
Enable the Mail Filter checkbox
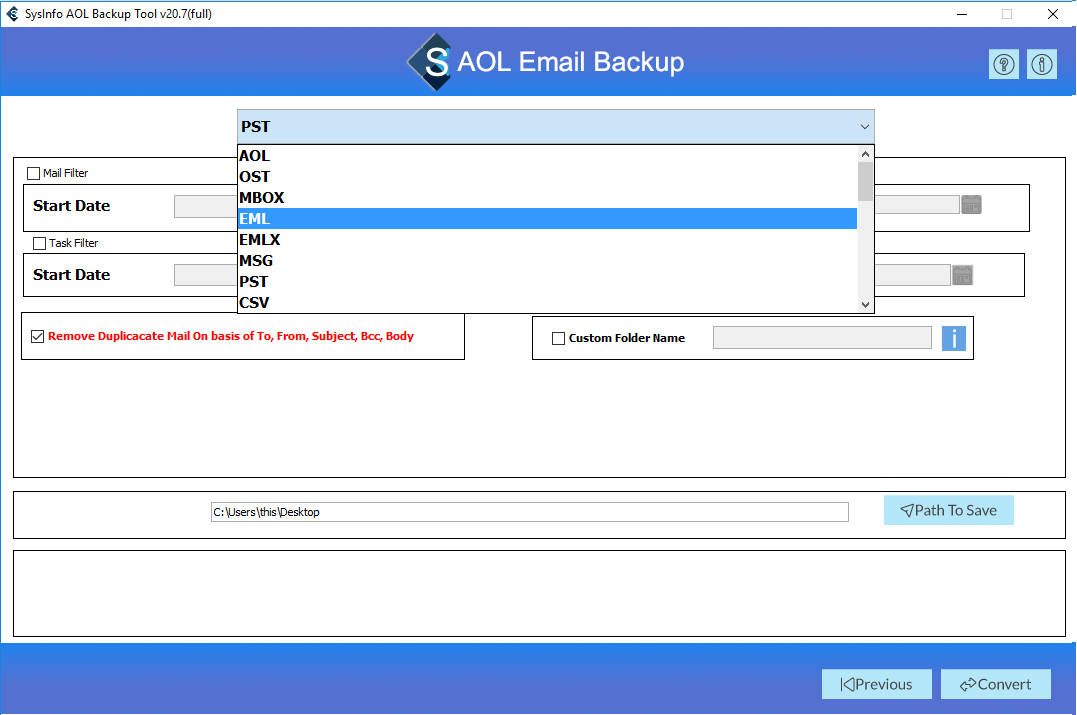34,173
